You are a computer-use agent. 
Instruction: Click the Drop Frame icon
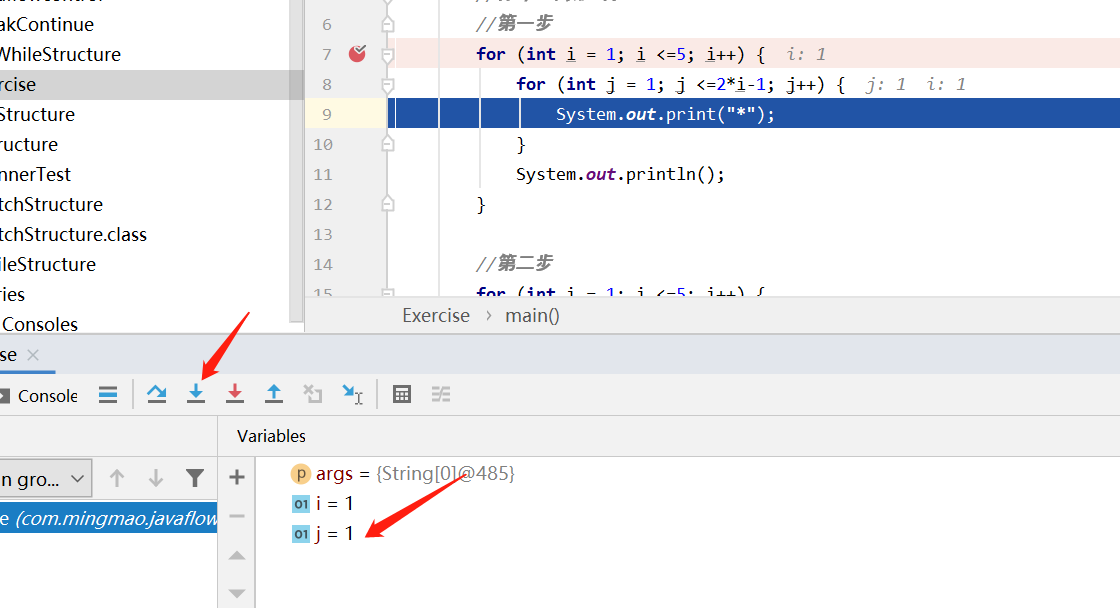[x=313, y=394]
